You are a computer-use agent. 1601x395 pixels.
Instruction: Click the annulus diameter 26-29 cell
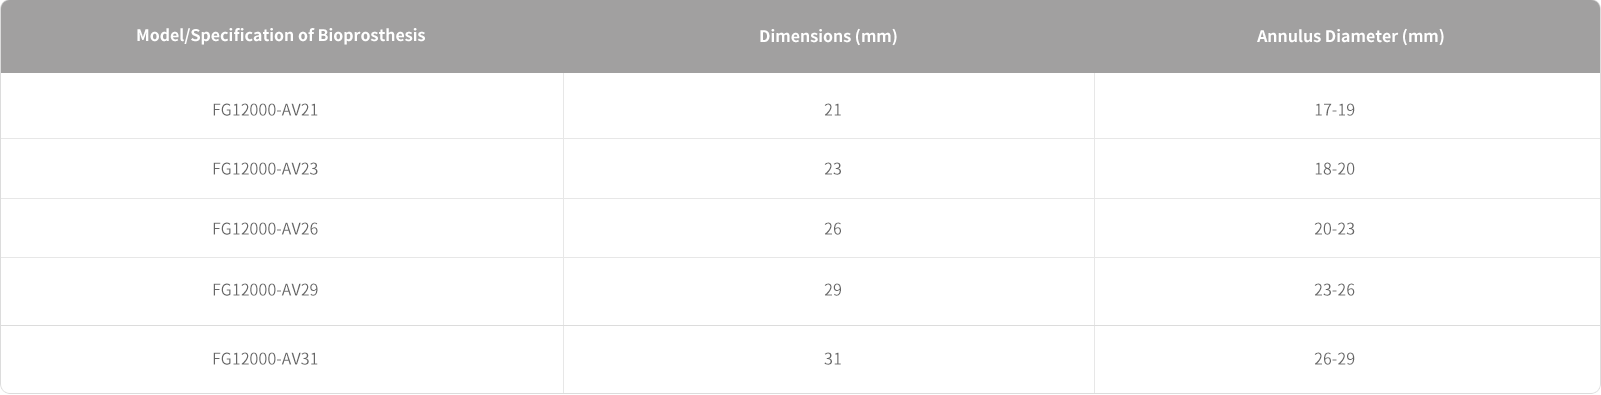[x=1334, y=359]
